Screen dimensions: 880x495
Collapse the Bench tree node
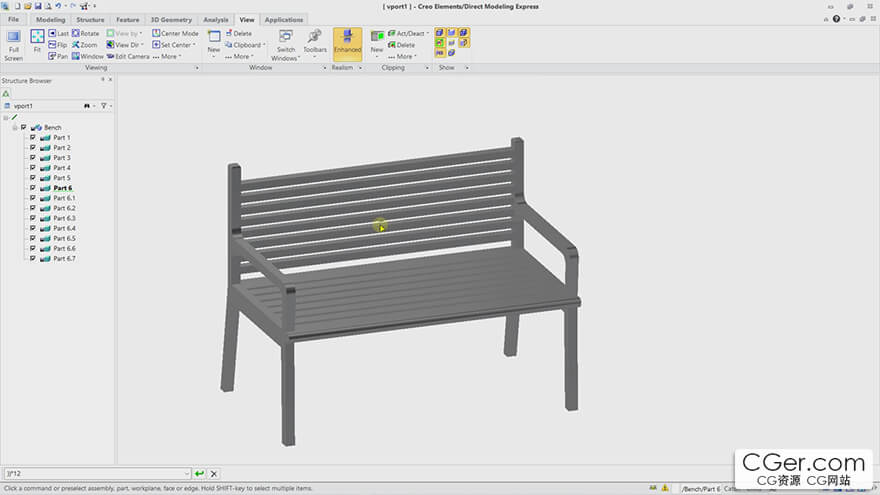click(15, 127)
